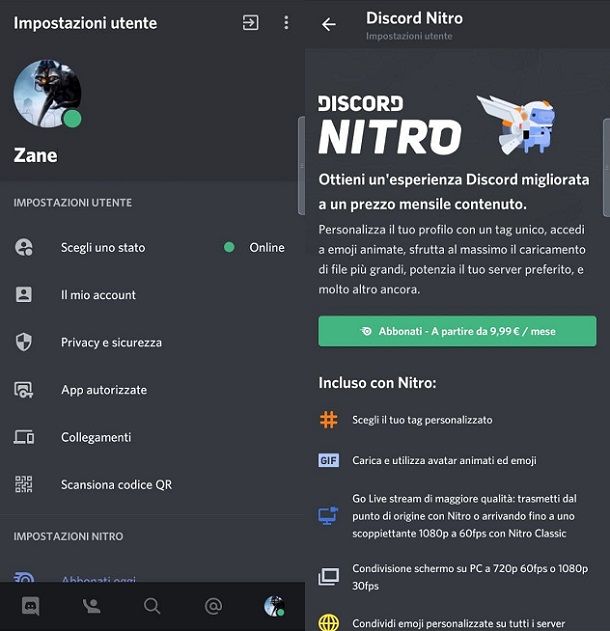The height and width of the screenshot is (631, 610).
Task: Tap the Online status indicator
Action: pyautogui.click(x=254, y=247)
